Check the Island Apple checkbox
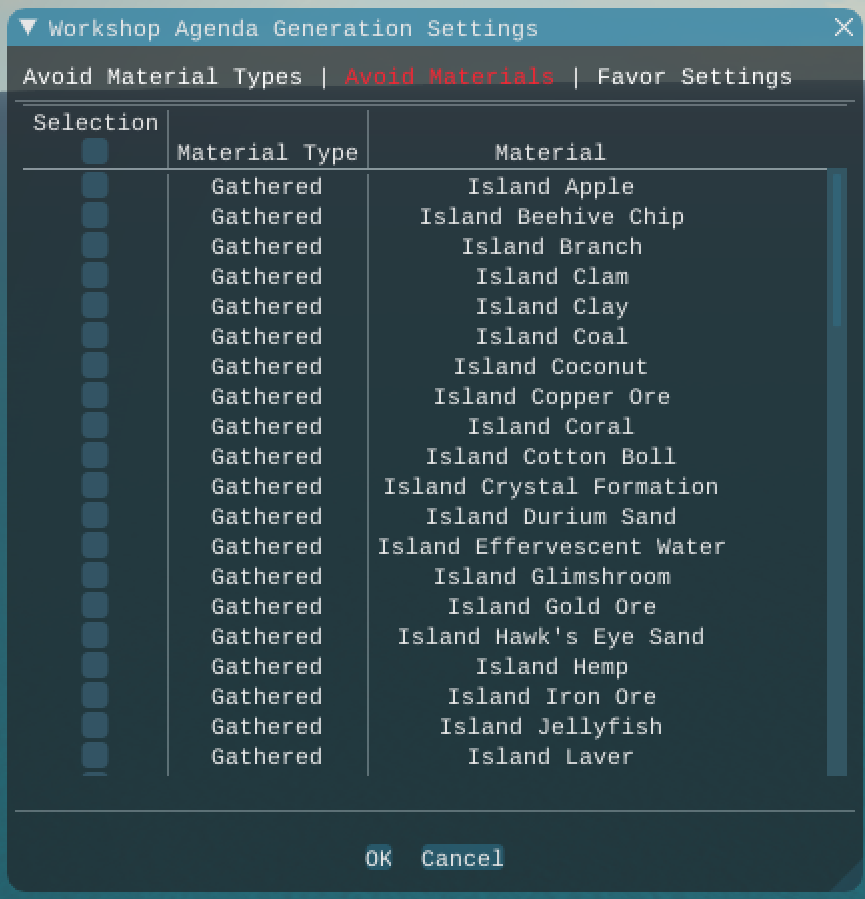The width and height of the screenshot is (865, 899). point(95,186)
